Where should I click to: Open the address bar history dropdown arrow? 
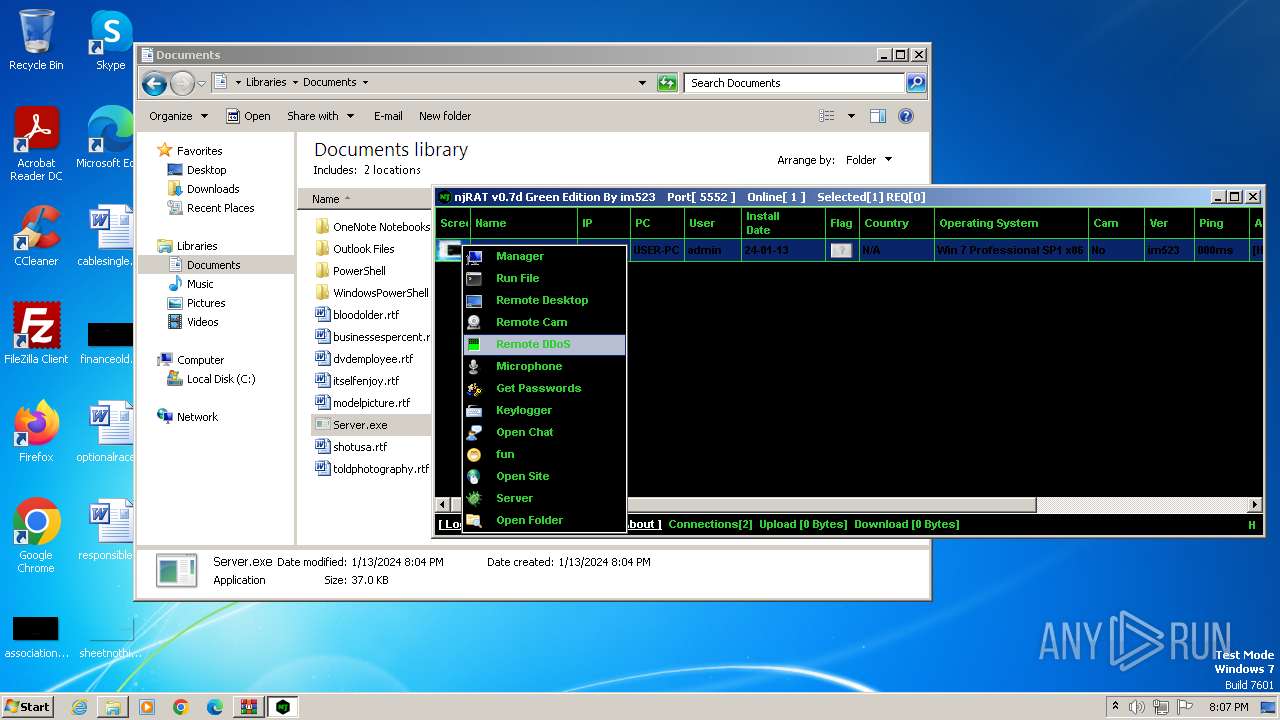(642, 83)
